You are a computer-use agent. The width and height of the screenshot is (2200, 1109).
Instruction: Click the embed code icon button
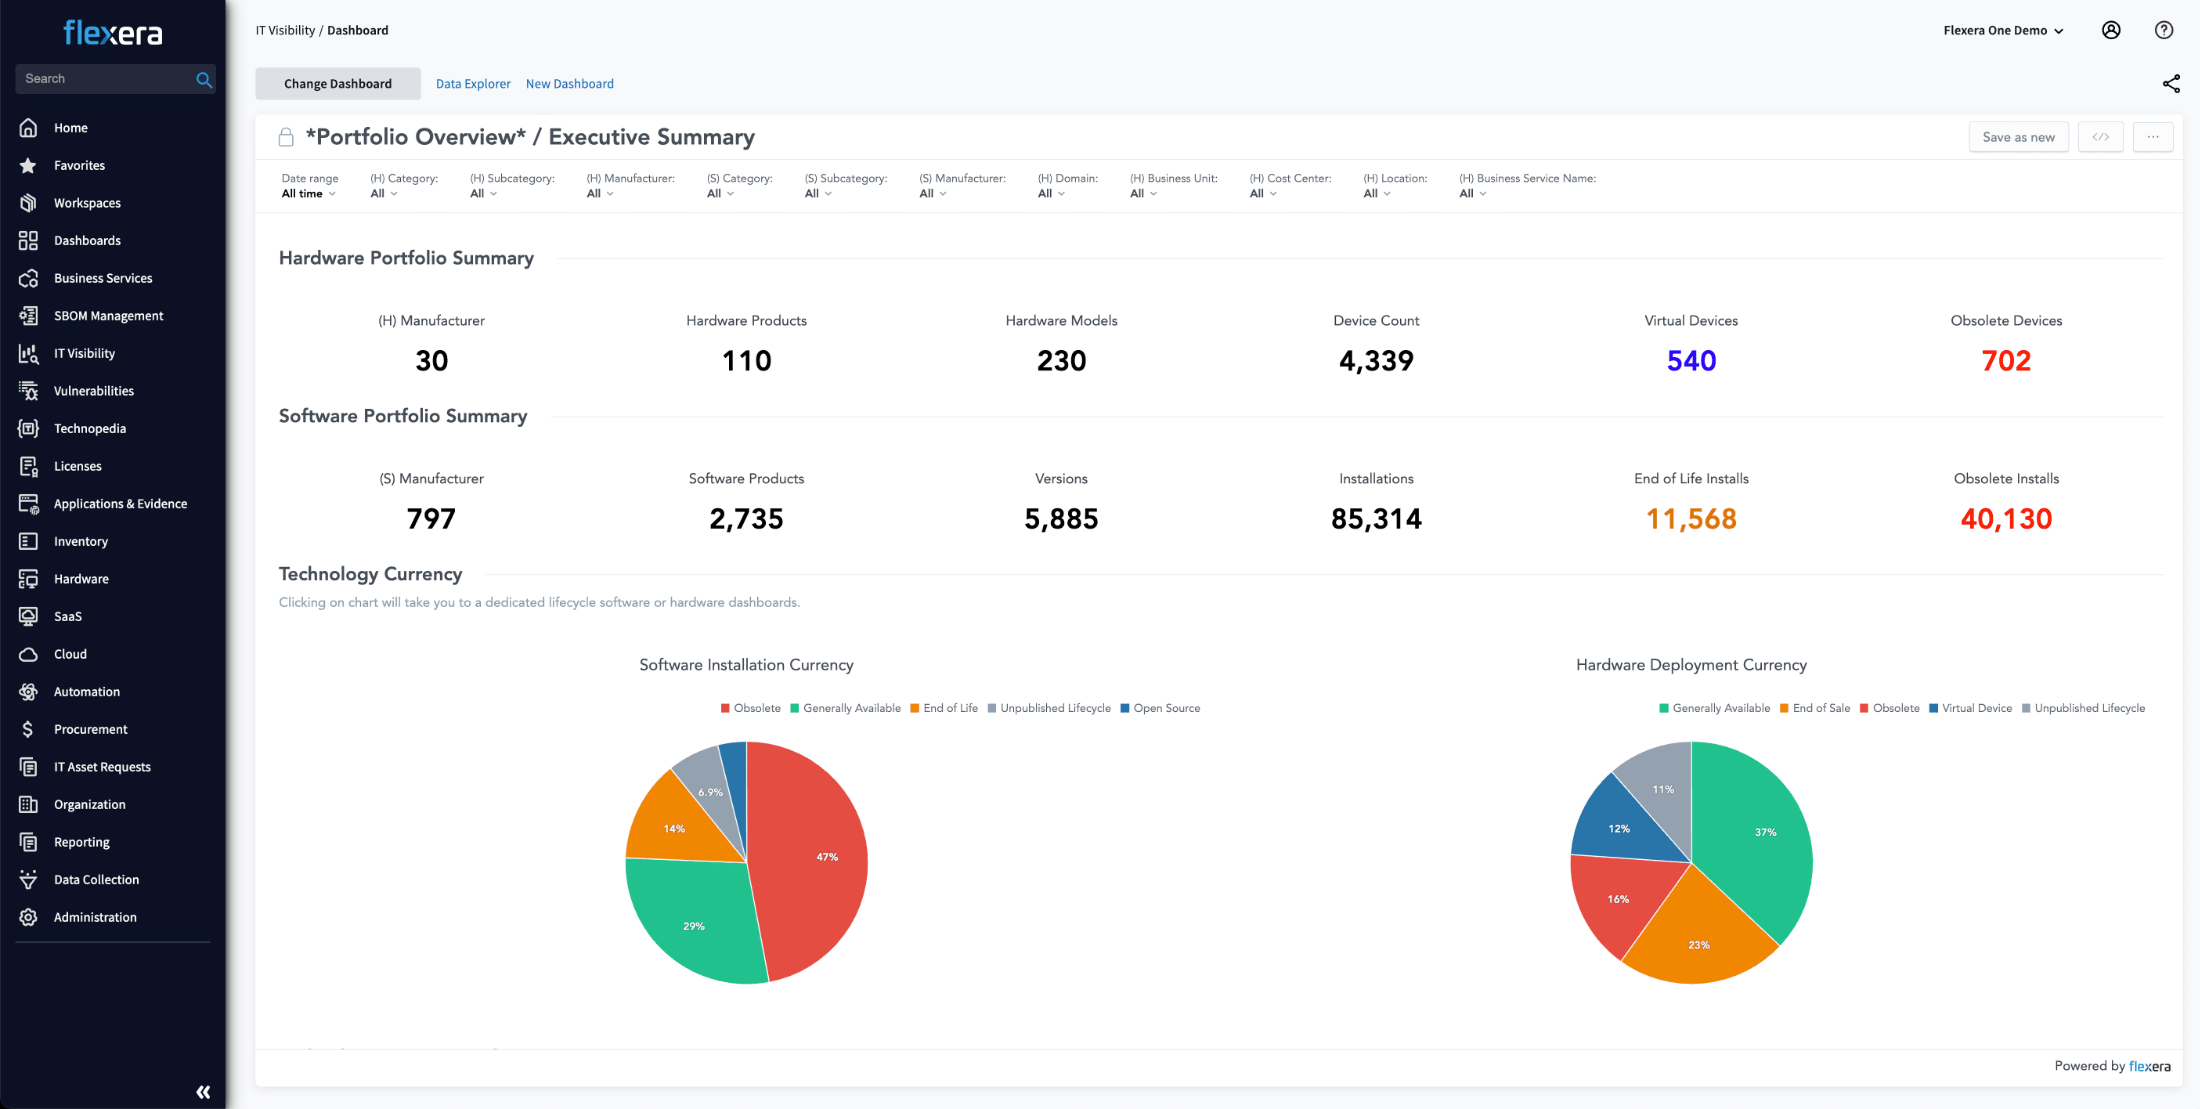click(2100, 137)
